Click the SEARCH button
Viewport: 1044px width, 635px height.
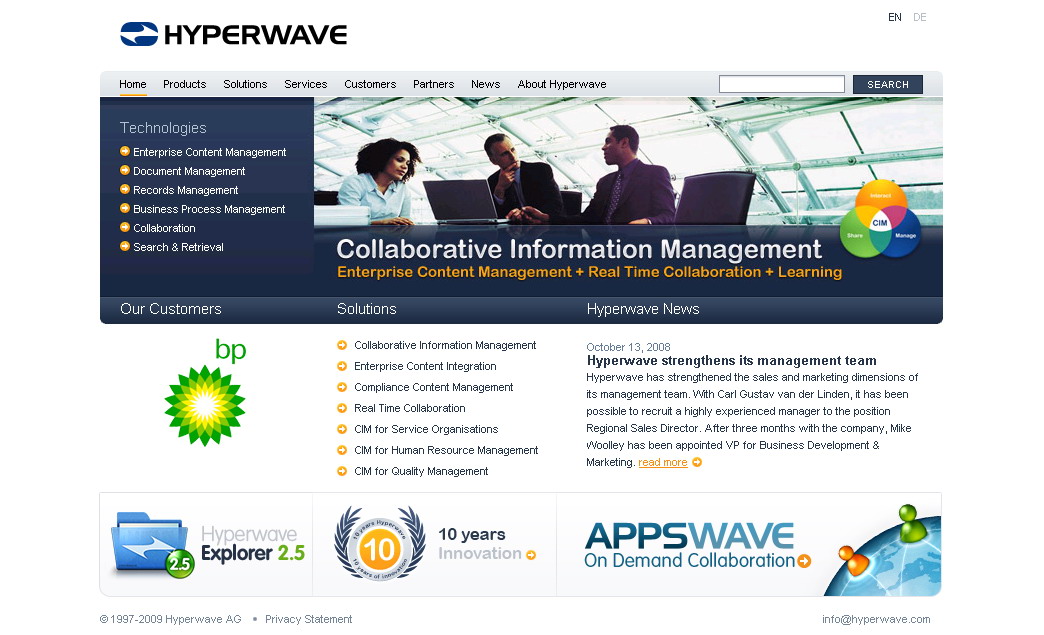click(x=888, y=85)
